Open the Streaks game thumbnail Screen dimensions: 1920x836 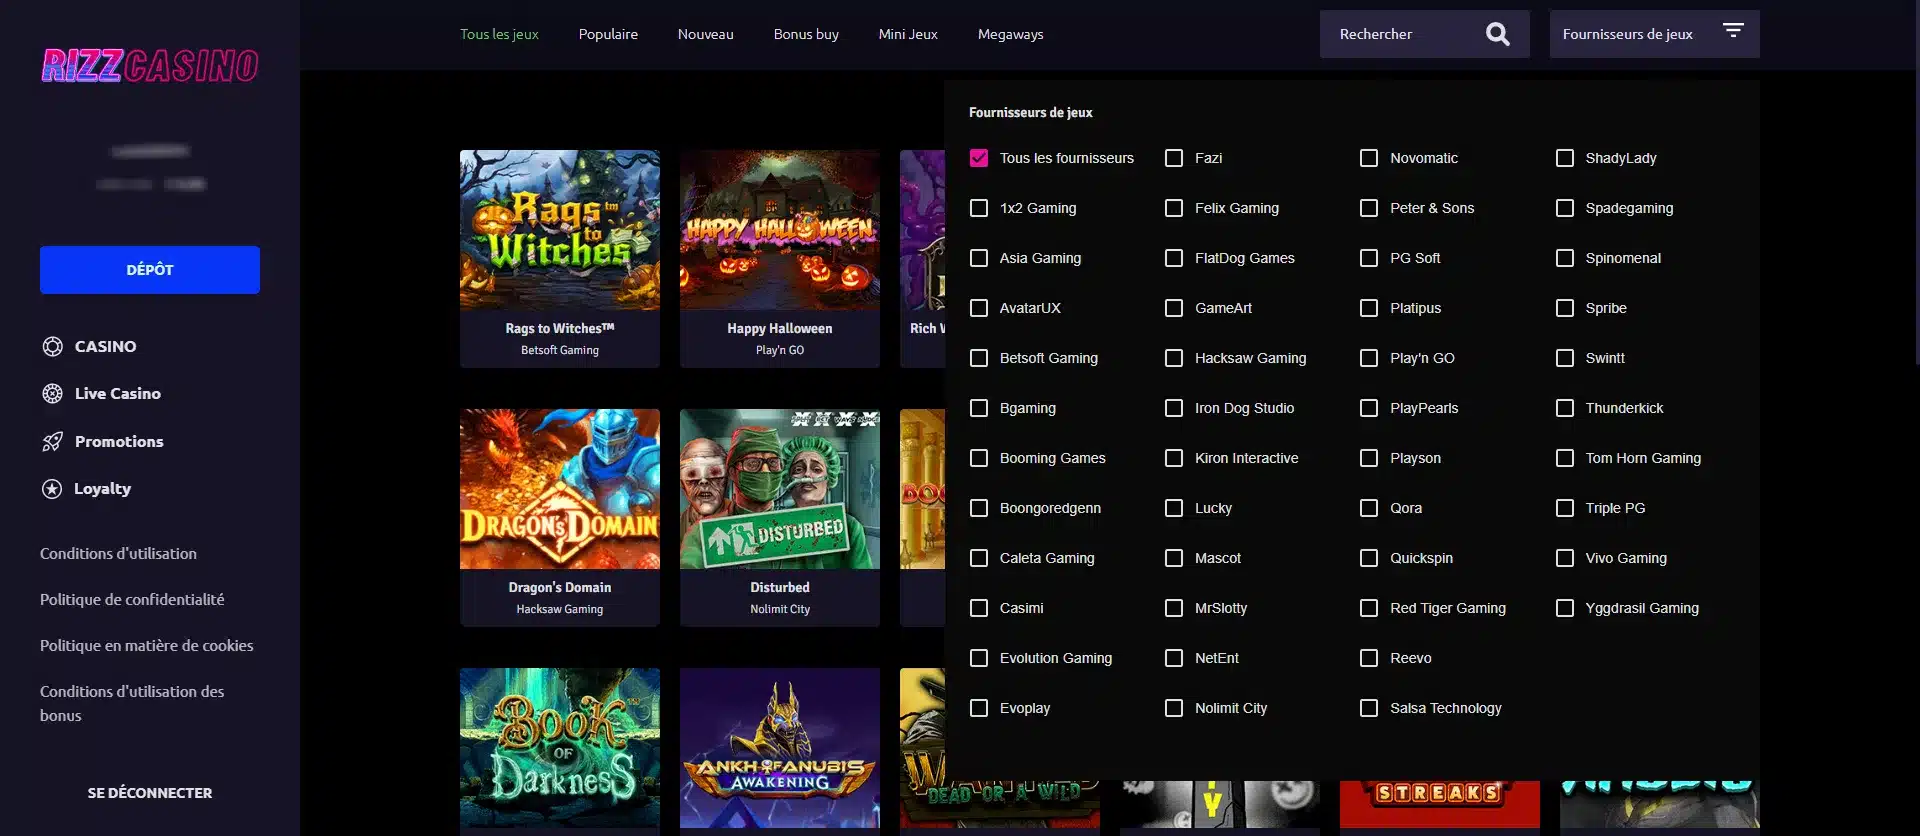point(1440,804)
